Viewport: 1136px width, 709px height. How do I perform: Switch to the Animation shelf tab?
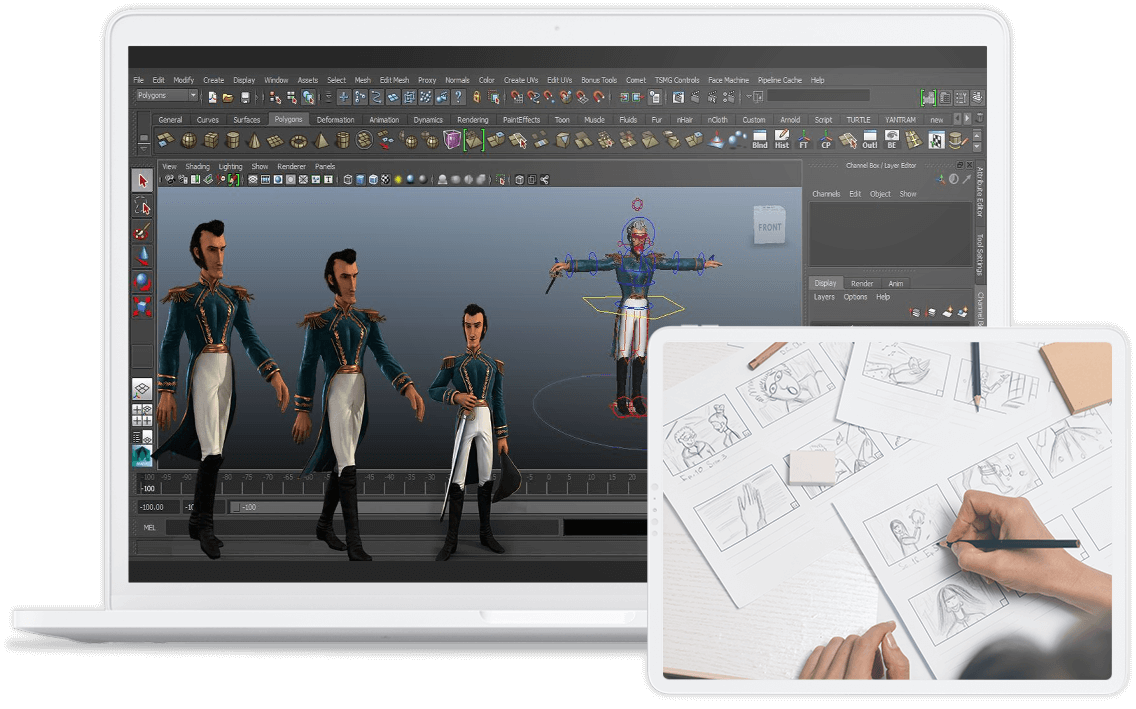pyautogui.click(x=384, y=120)
